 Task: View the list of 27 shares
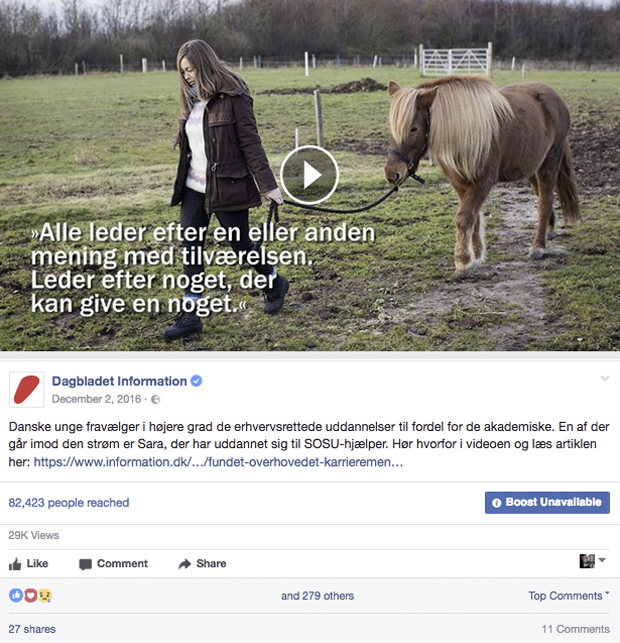pos(32,629)
